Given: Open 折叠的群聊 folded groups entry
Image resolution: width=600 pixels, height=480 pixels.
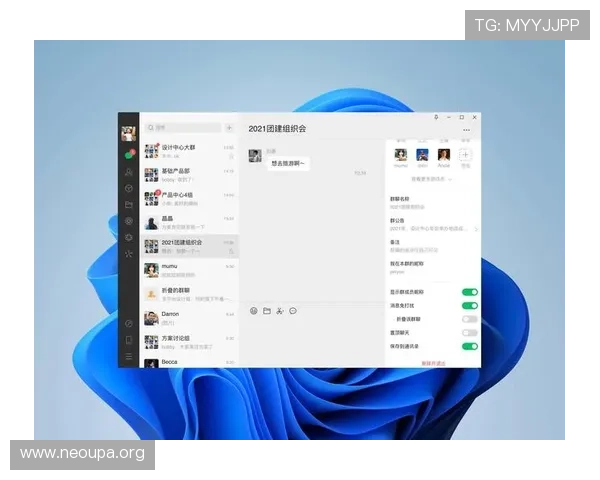Looking at the screenshot, I should pyautogui.click(x=189, y=294).
